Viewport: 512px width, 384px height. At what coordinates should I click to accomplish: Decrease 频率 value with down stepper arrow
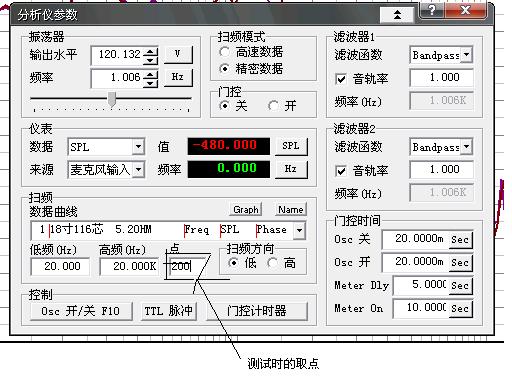click(x=151, y=82)
